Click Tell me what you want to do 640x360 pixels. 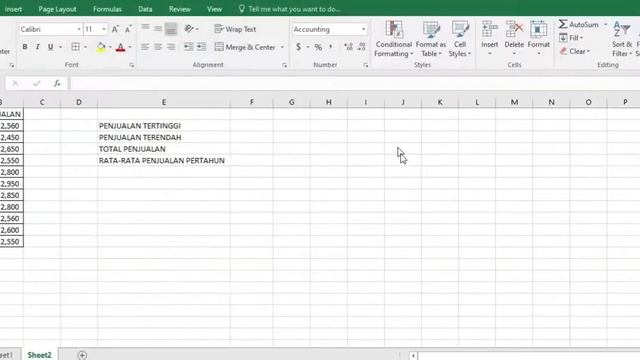coord(289,9)
